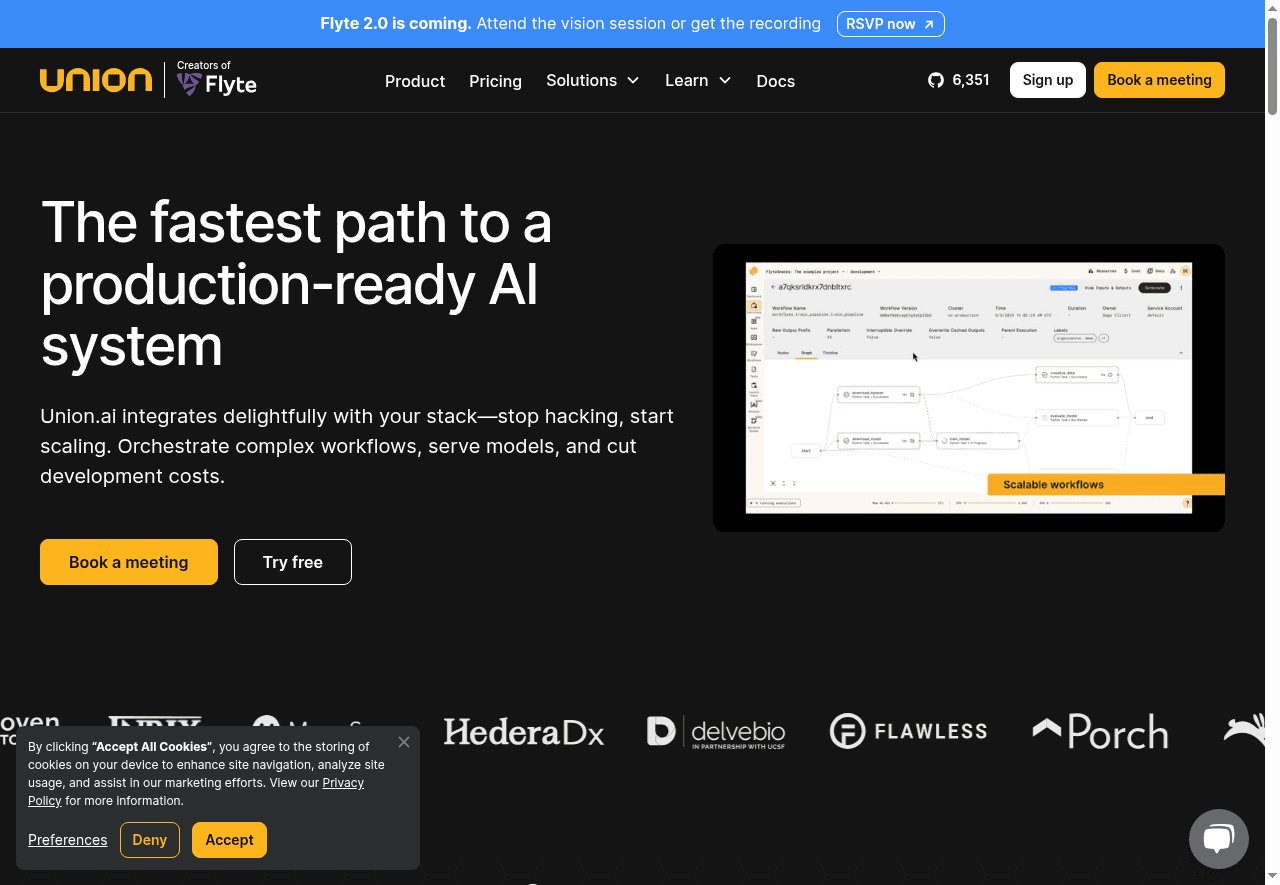The width and height of the screenshot is (1280, 885).
Task: Click the Flawless logo
Action: tap(908, 732)
